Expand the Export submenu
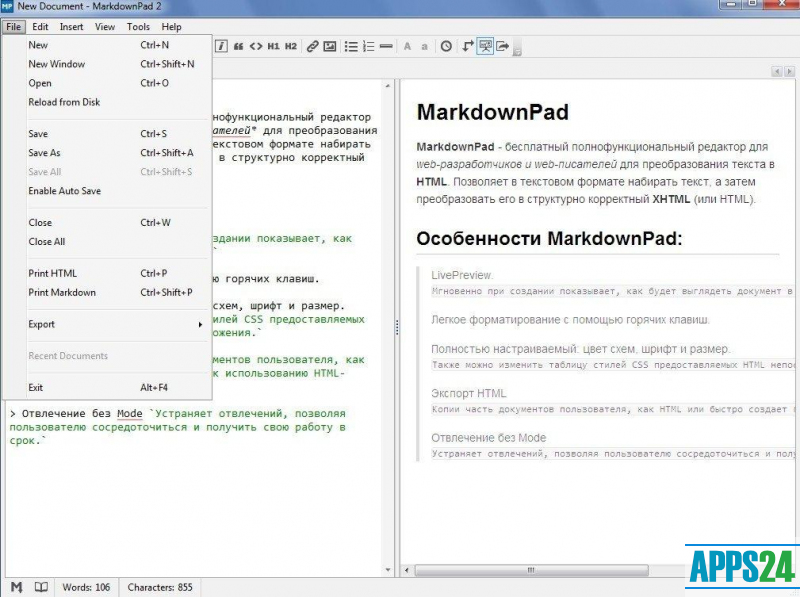Viewport: 800px width, 597px height. [x=107, y=324]
